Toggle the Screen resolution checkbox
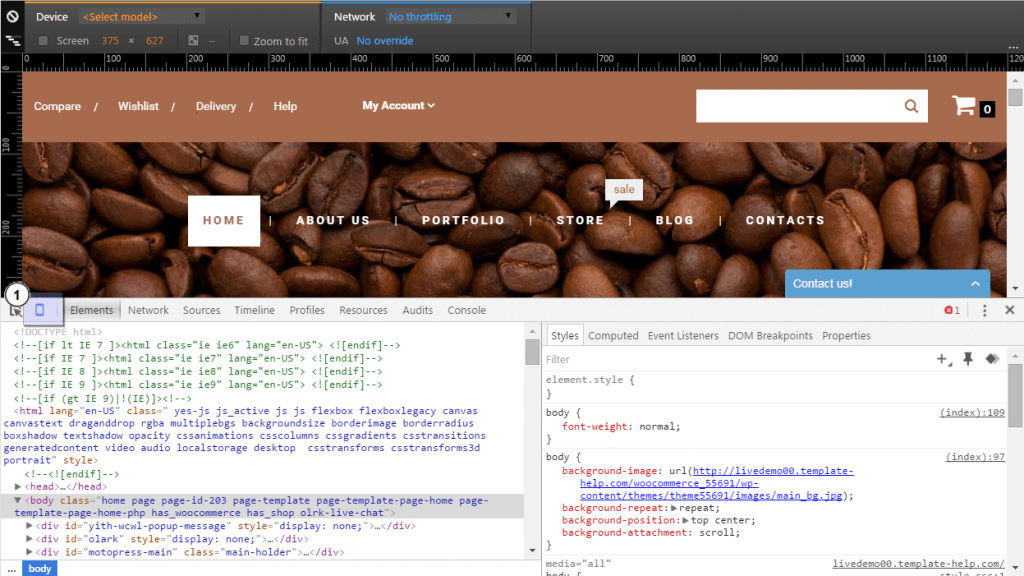The image size is (1024, 576). pos(43,40)
